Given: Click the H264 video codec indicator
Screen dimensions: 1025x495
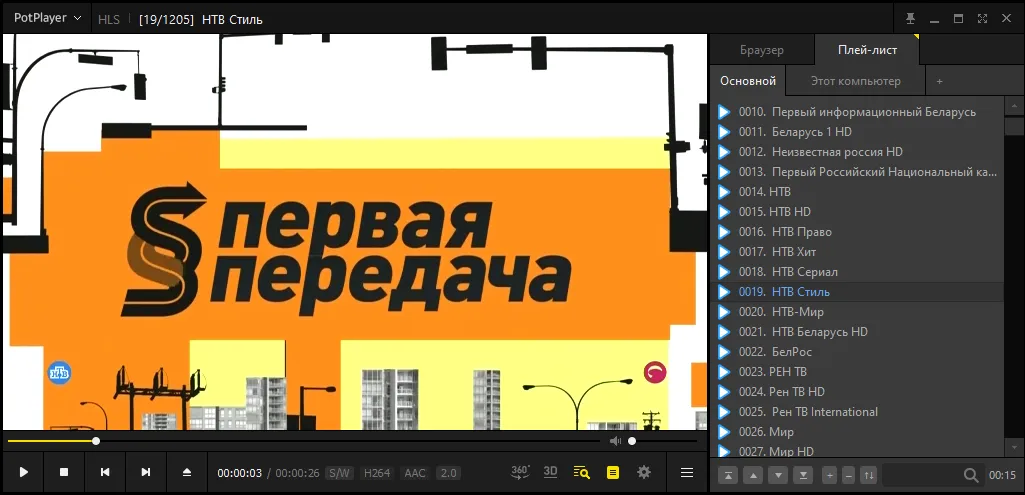Looking at the screenshot, I should (x=377, y=473).
